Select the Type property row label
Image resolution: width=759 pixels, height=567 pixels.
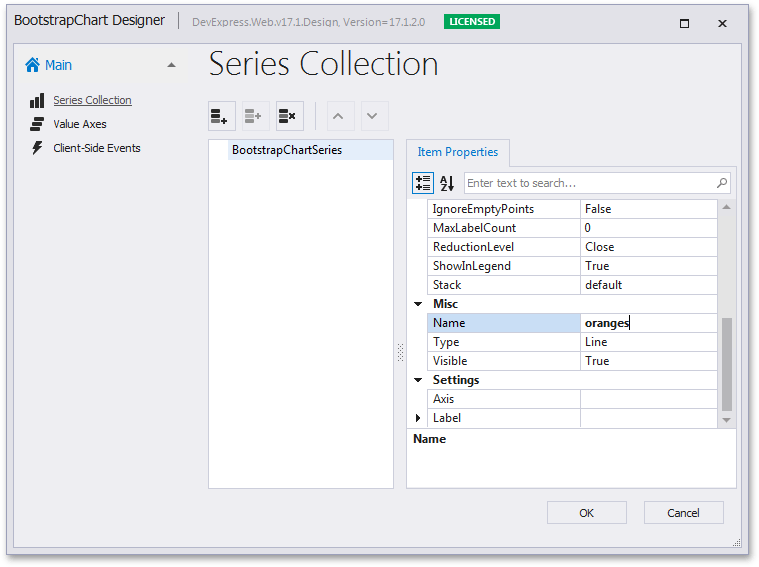pyautogui.click(x=503, y=342)
